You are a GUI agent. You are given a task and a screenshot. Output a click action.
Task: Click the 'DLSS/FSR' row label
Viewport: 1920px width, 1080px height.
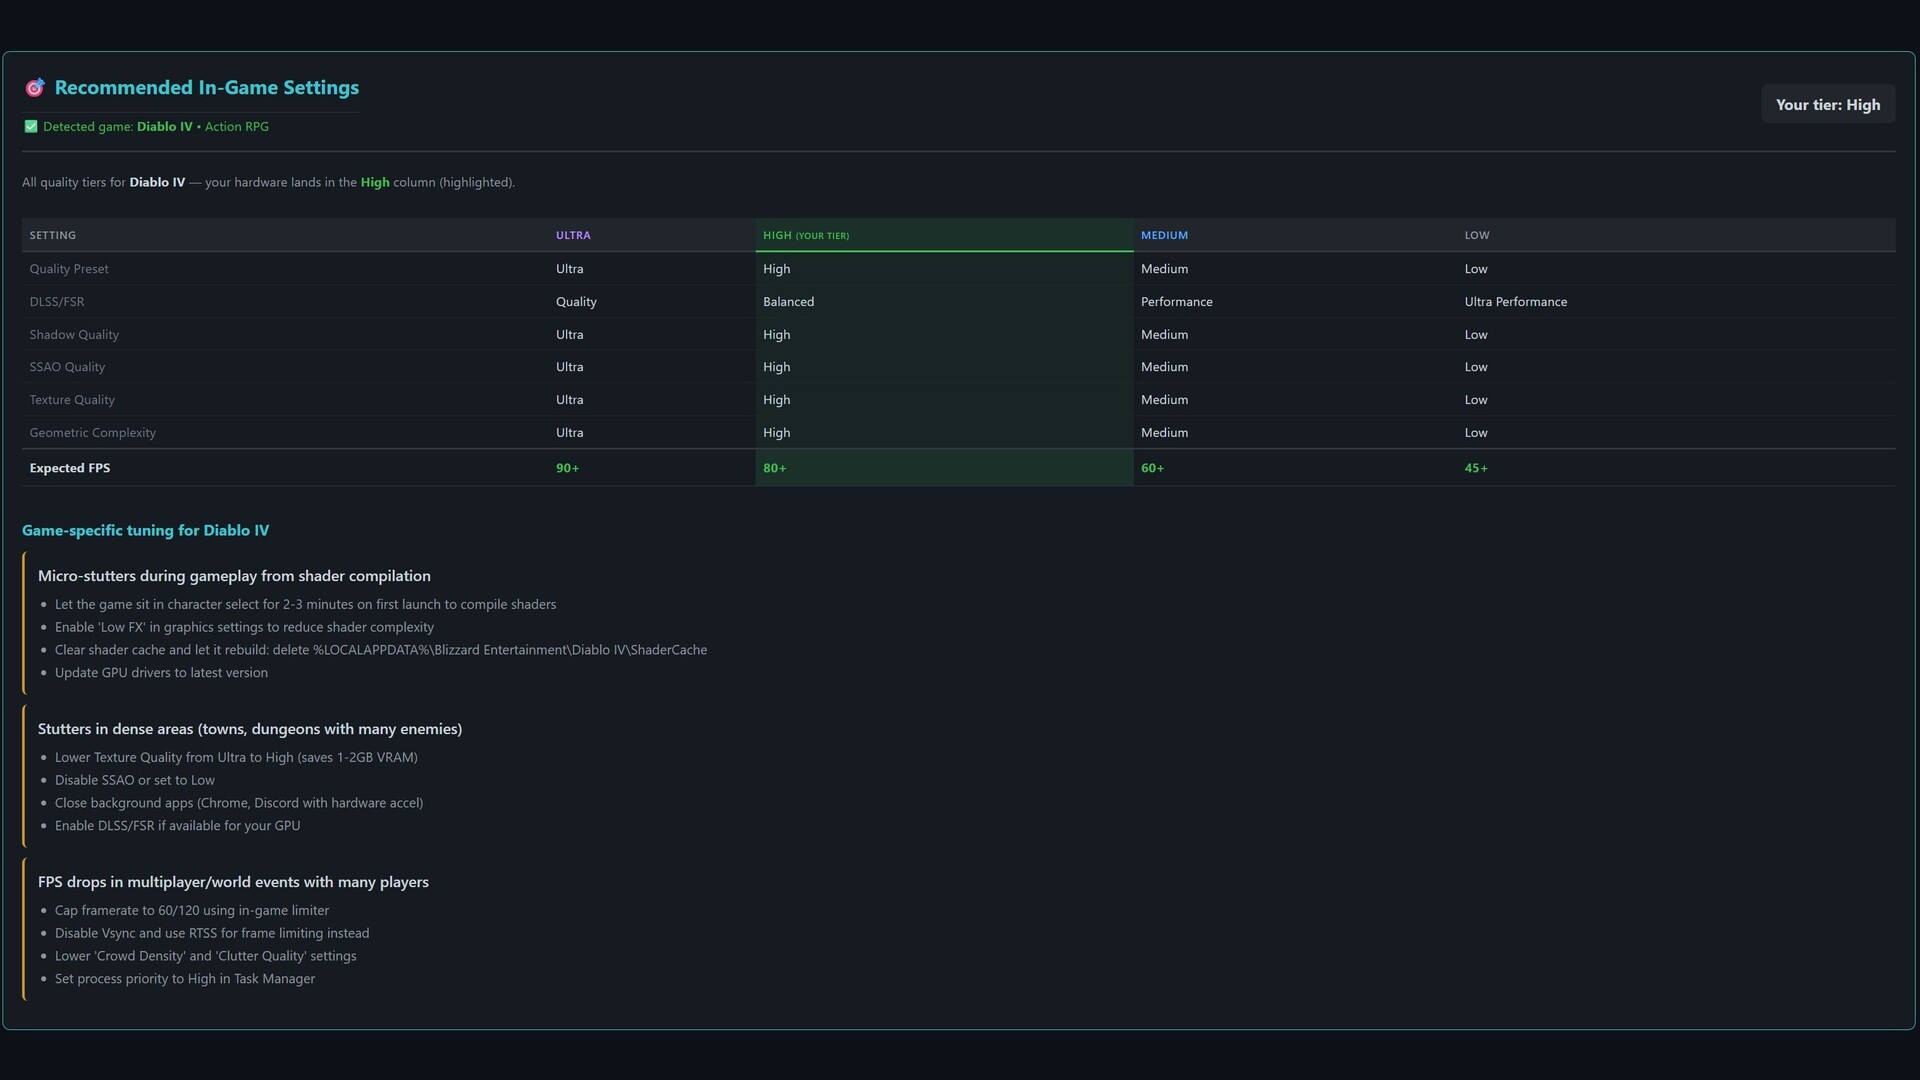(57, 302)
